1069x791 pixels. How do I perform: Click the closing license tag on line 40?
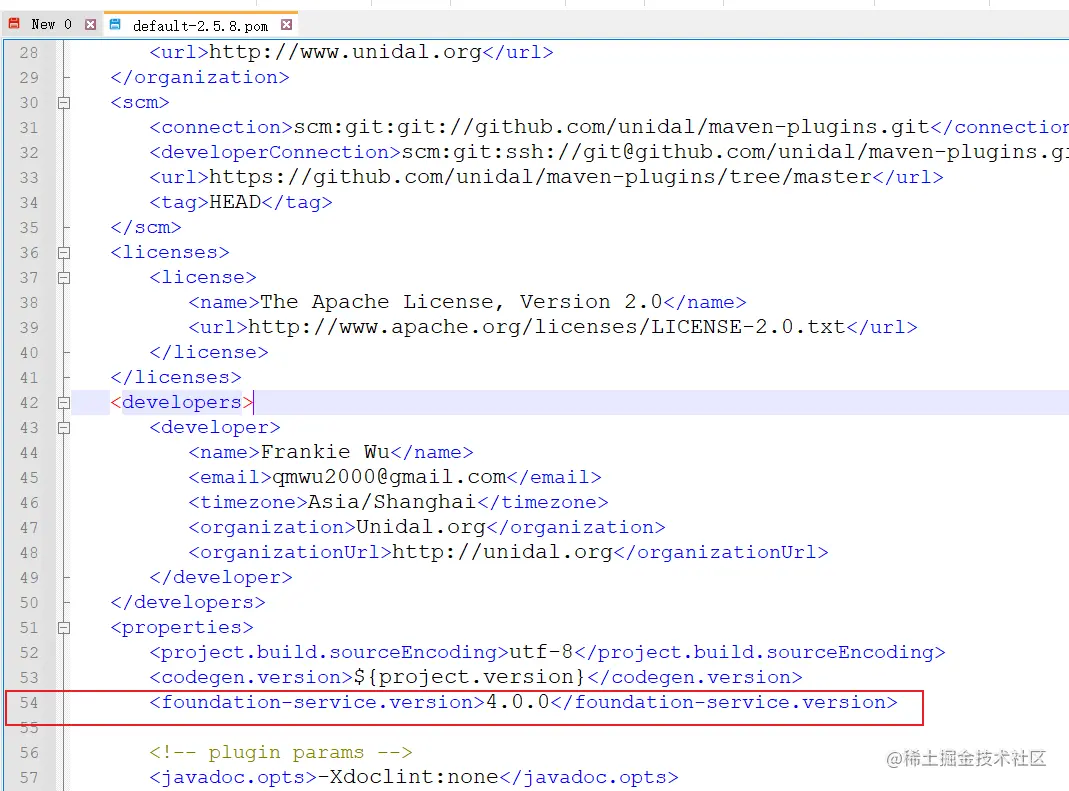coord(209,353)
